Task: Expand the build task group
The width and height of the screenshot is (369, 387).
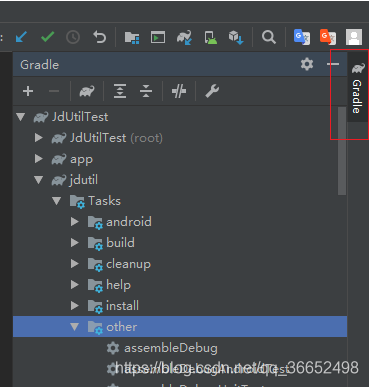Action: click(x=75, y=243)
